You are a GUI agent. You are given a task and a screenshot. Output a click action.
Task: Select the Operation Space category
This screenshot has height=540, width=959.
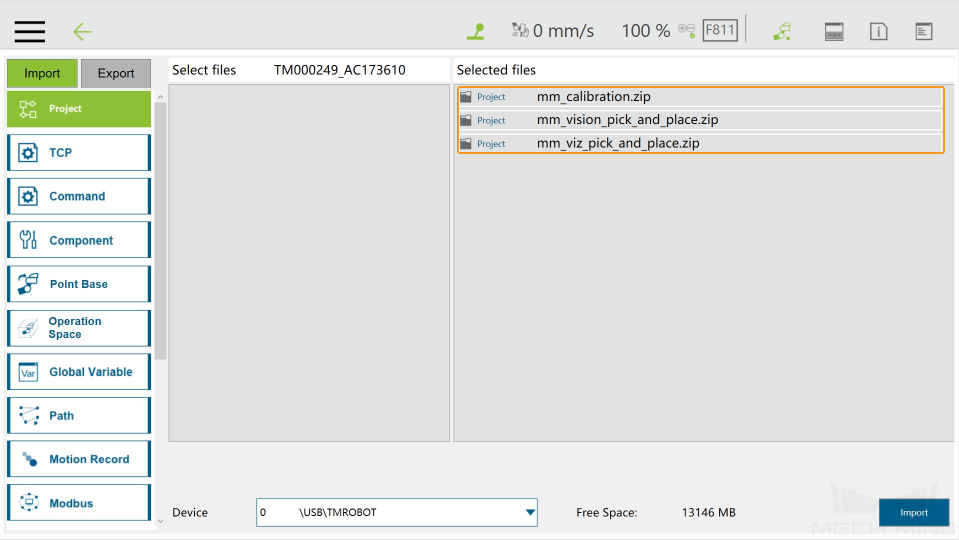[79, 328]
